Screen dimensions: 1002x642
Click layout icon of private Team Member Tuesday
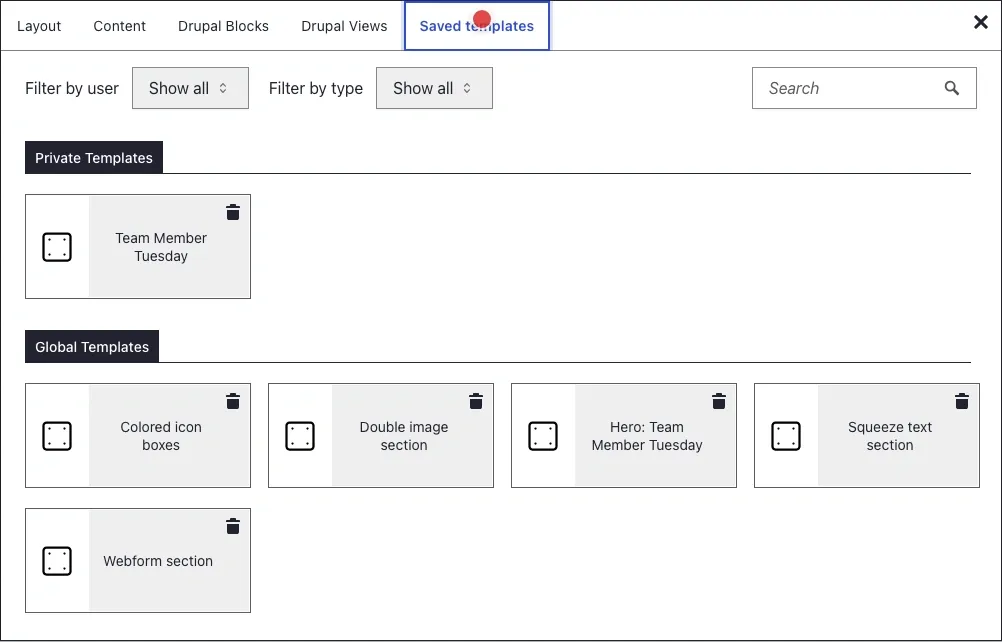coord(57,247)
